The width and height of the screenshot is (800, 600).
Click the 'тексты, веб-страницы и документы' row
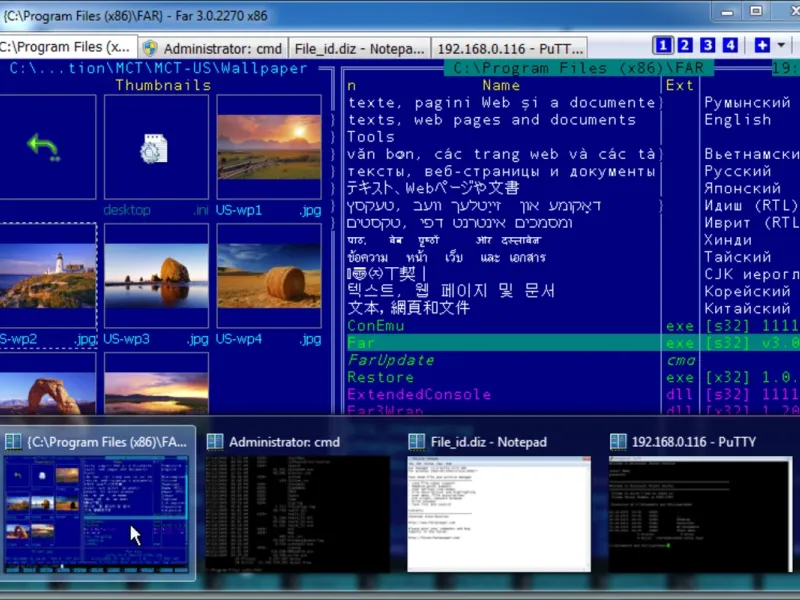503,171
